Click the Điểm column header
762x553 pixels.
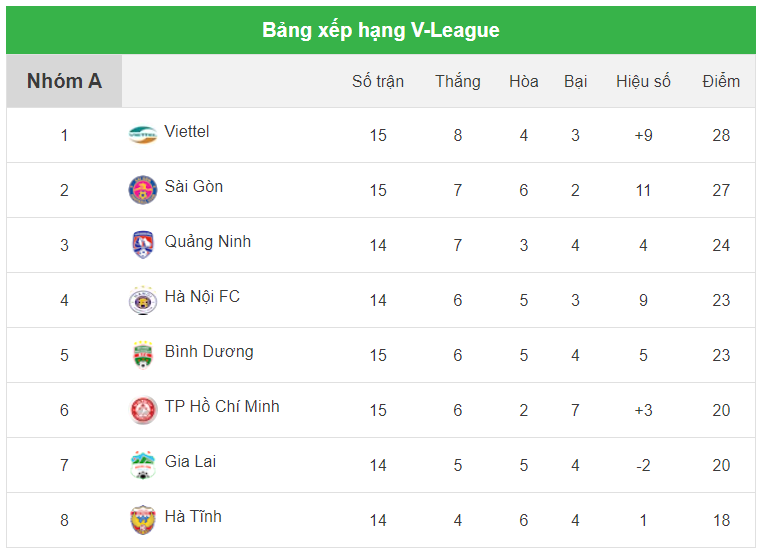721,81
